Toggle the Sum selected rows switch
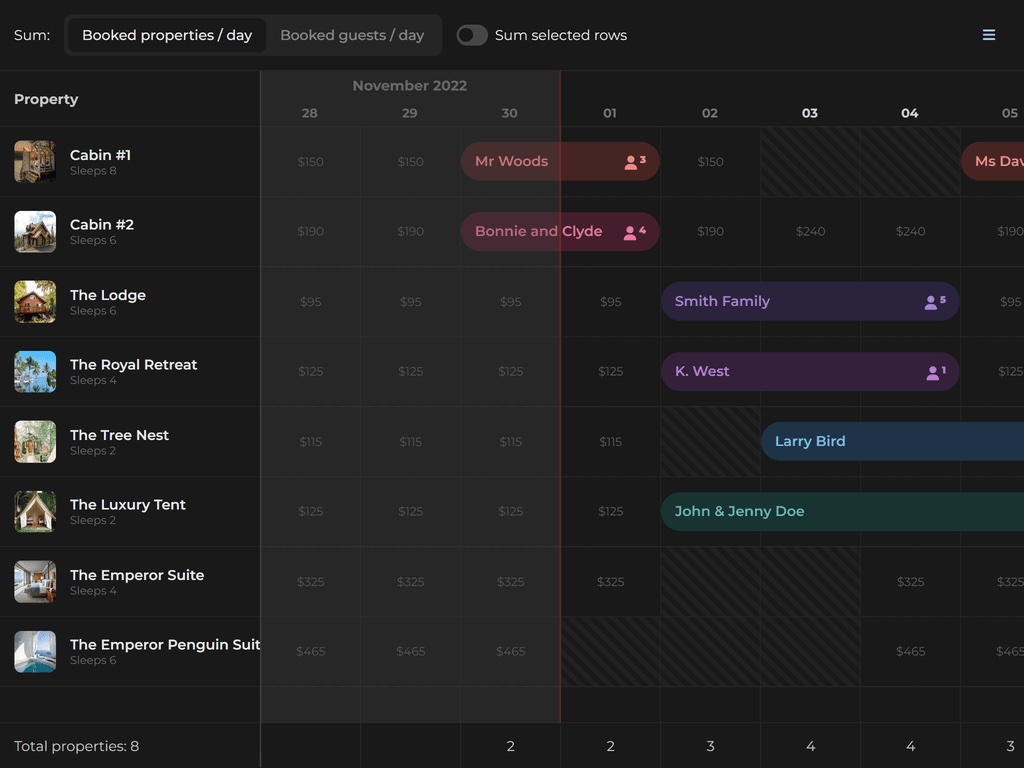The height and width of the screenshot is (768, 1024). click(x=472, y=35)
